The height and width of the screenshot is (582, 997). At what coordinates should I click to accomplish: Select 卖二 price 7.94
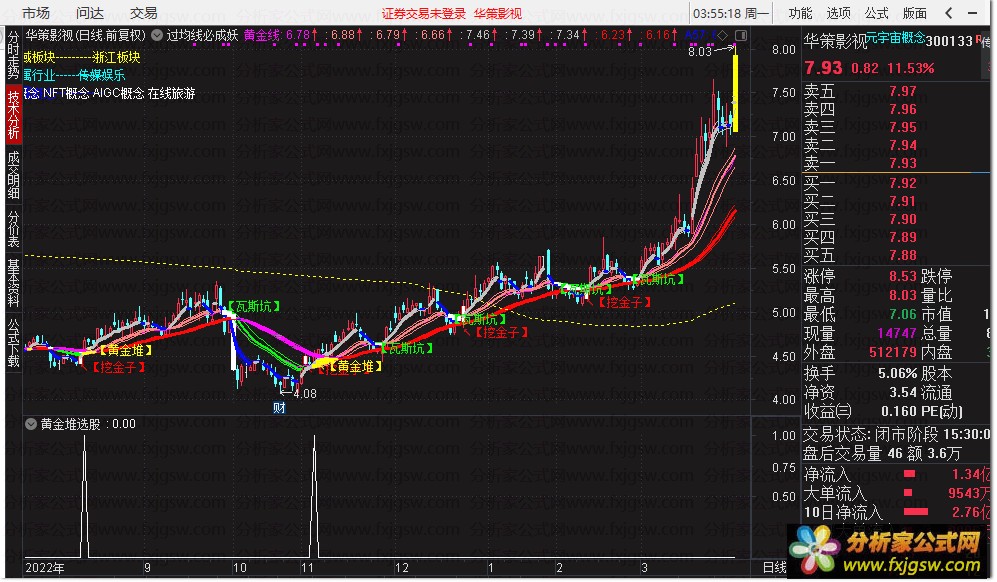(903, 145)
